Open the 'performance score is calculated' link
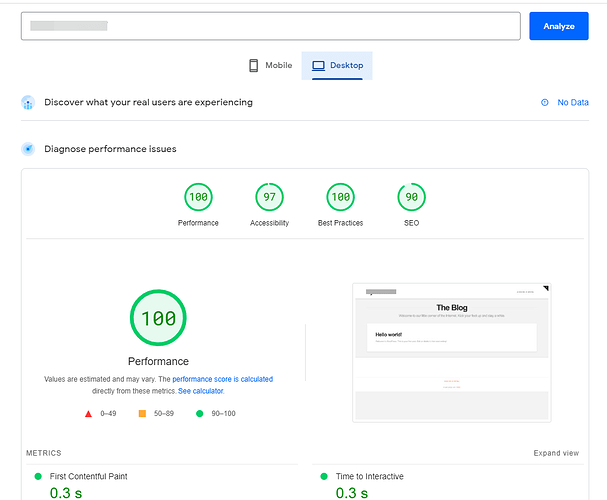Image resolution: width=607 pixels, height=500 pixels. click(x=222, y=379)
